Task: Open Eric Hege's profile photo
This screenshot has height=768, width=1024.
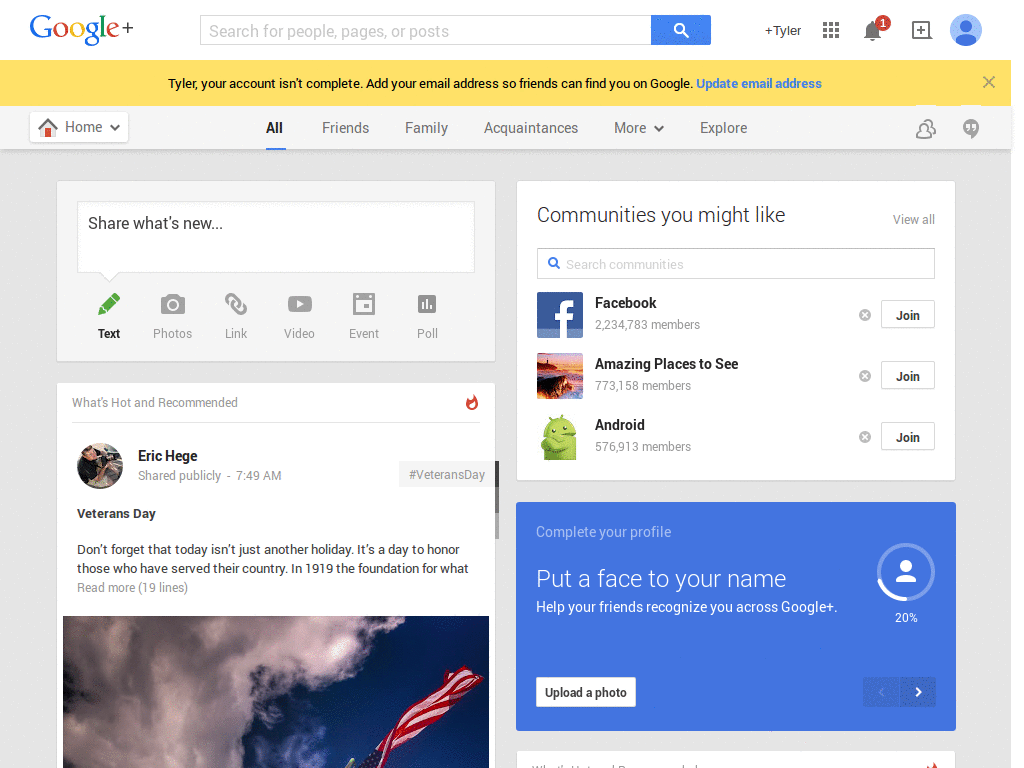Action: pos(100,466)
